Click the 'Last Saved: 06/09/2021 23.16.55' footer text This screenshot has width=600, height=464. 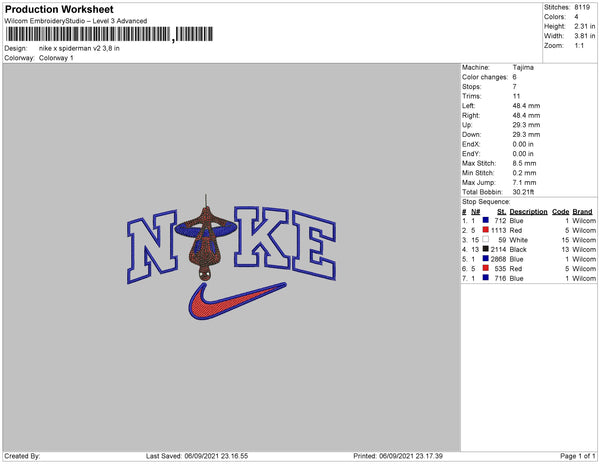[197, 456]
